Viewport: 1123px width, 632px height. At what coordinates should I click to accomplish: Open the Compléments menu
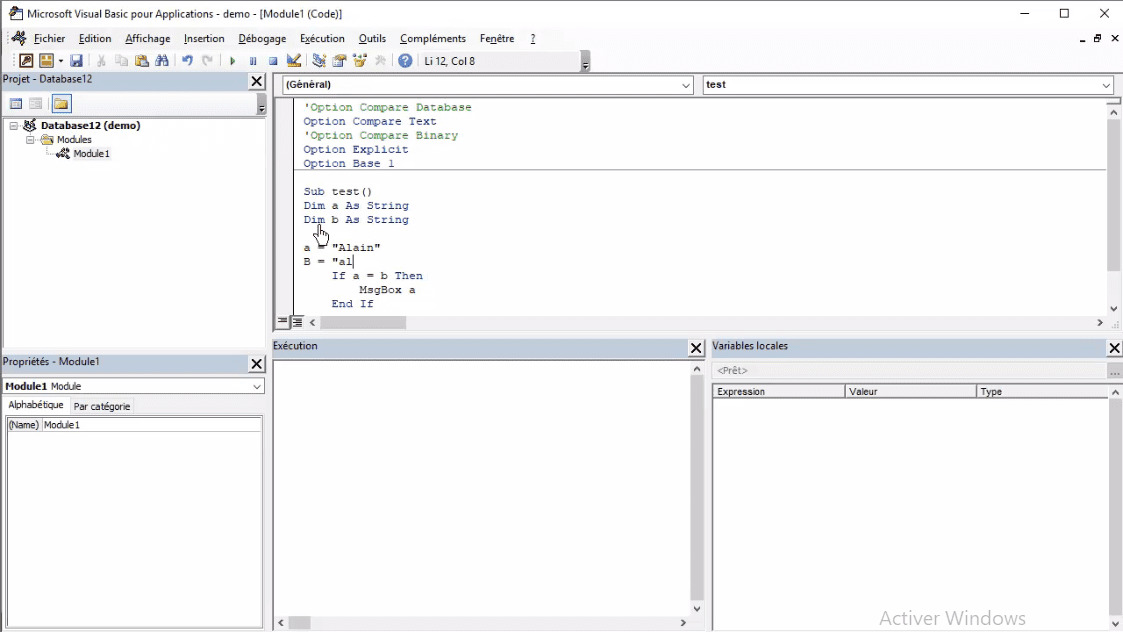point(433,39)
